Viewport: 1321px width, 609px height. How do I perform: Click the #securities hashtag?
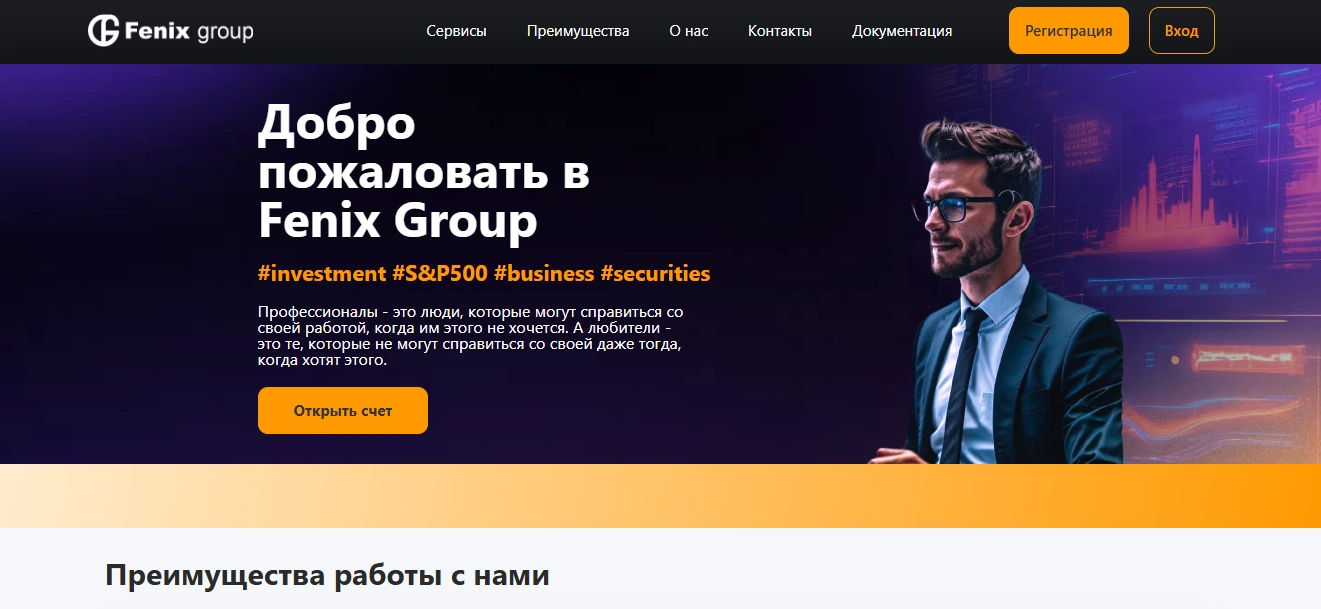(655, 273)
